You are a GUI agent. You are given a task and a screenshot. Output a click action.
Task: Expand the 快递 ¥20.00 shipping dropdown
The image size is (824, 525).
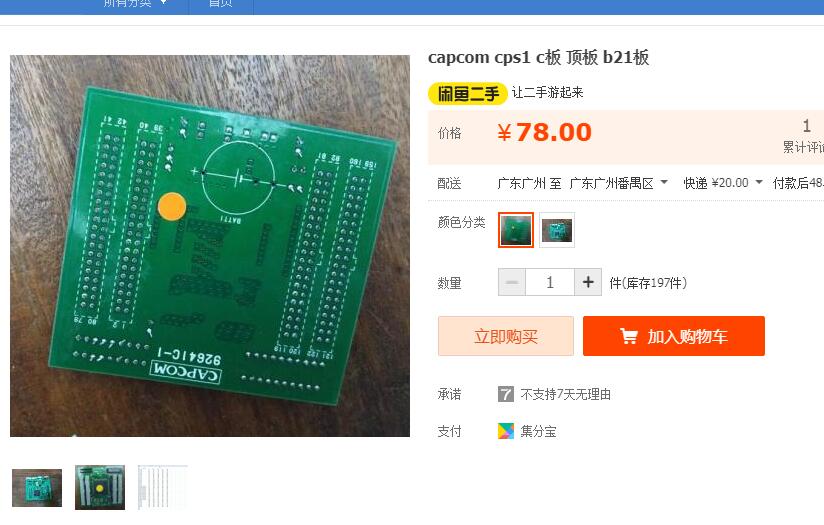(723, 183)
